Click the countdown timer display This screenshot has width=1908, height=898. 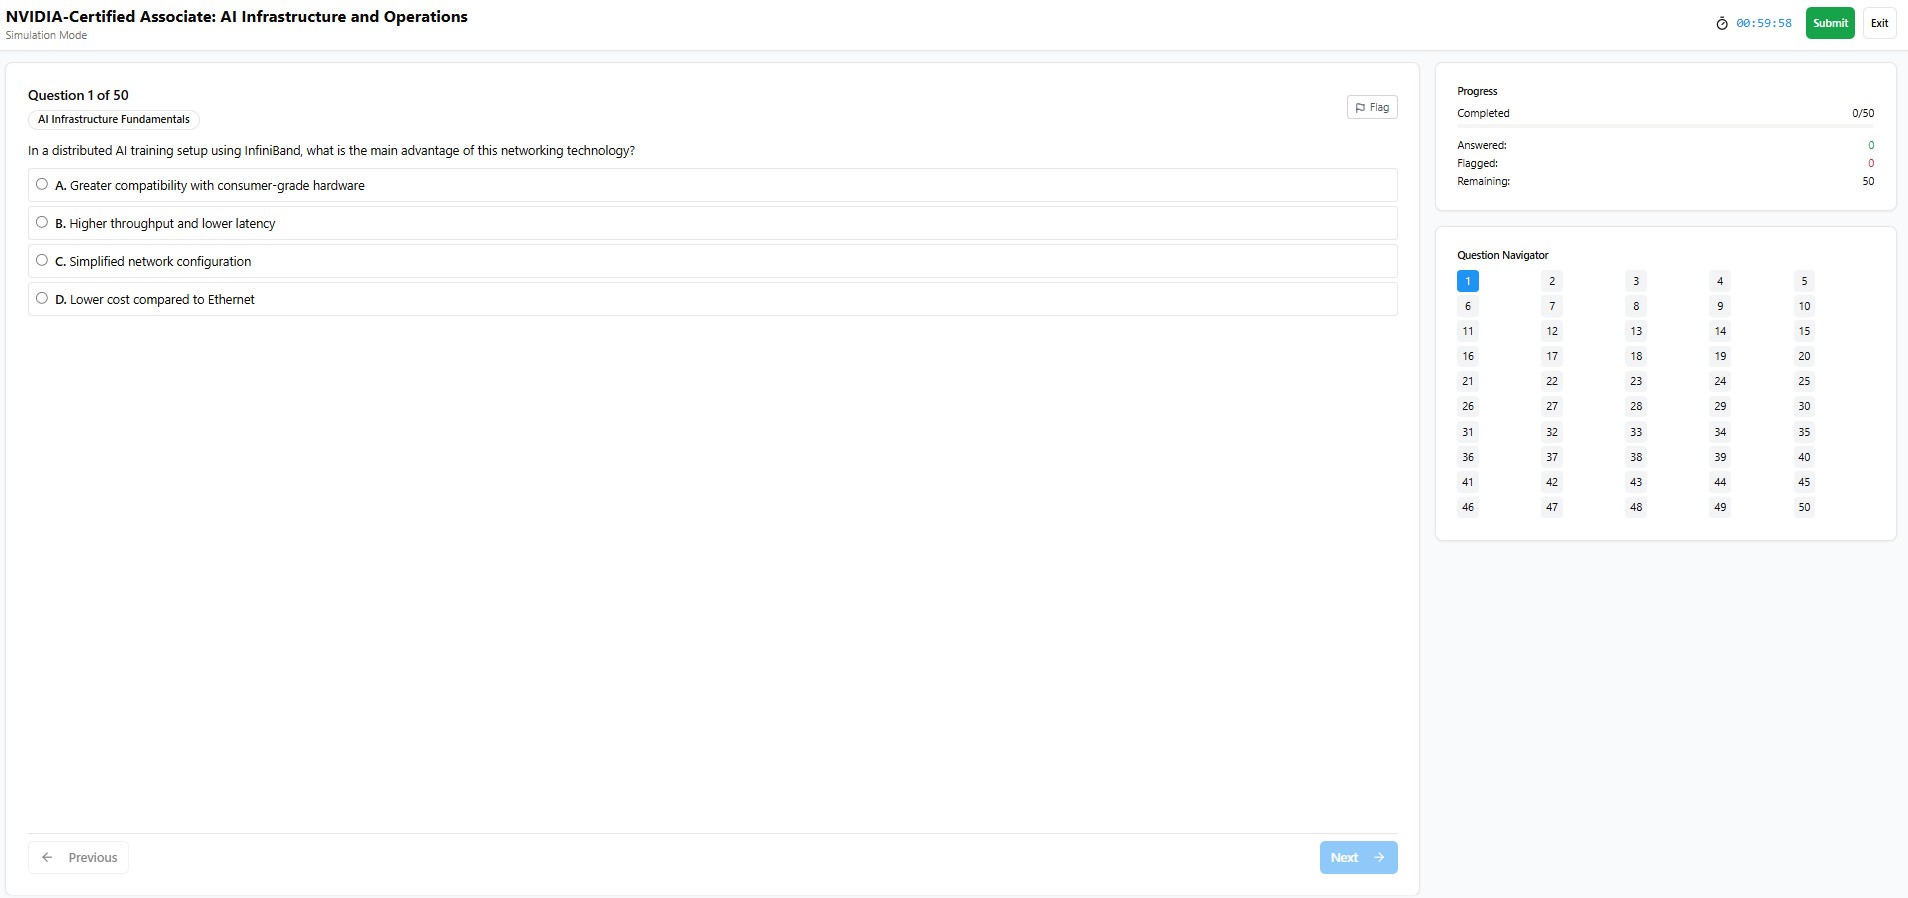point(1763,23)
